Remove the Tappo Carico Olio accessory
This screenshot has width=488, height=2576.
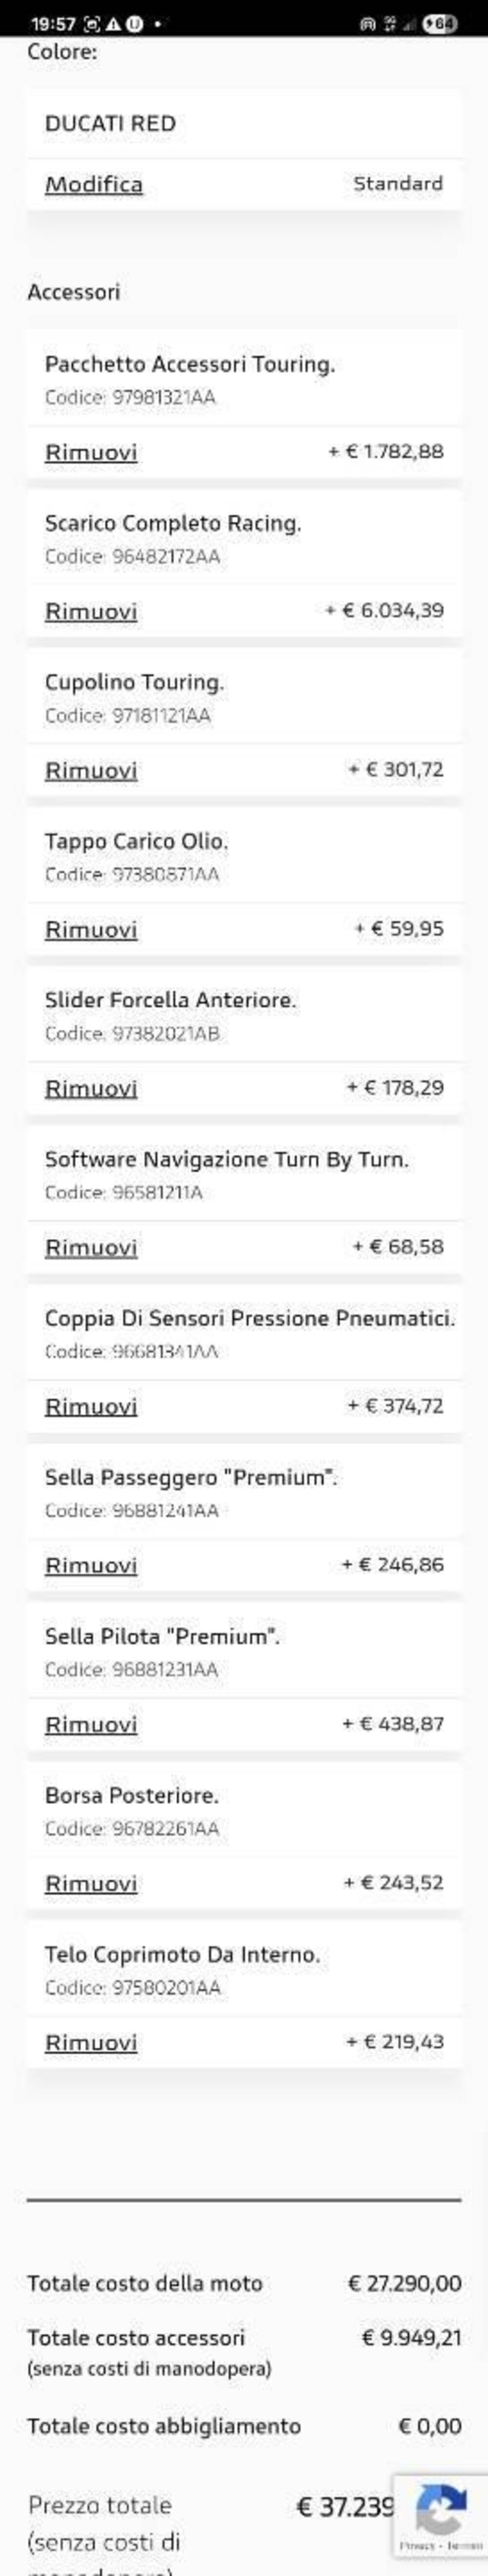click(x=90, y=929)
